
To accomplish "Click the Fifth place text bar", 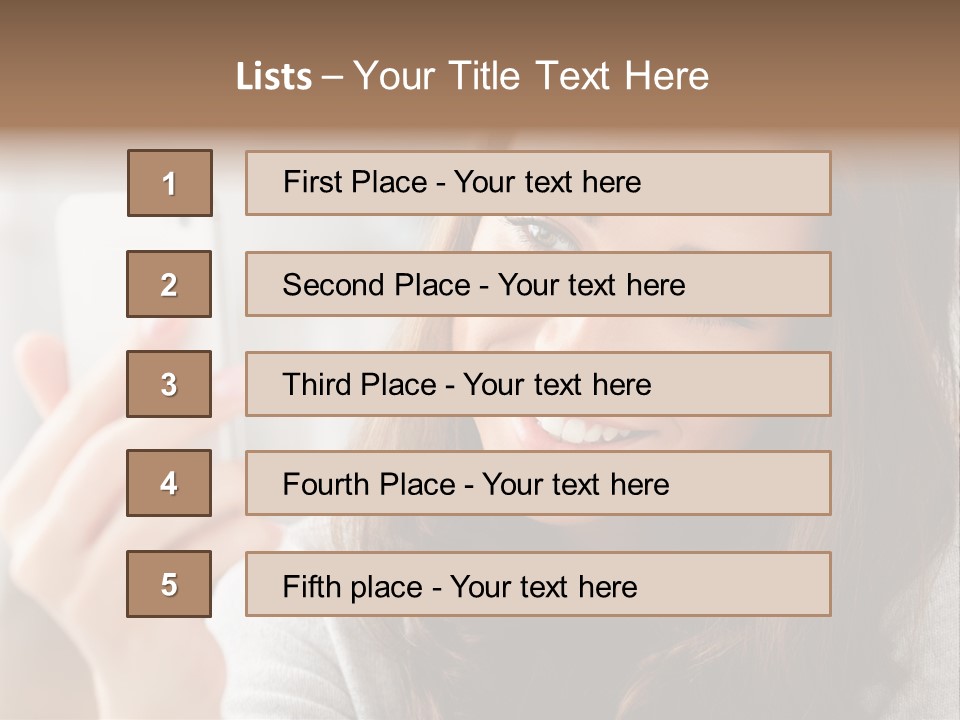I will pyautogui.click(x=538, y=584).
